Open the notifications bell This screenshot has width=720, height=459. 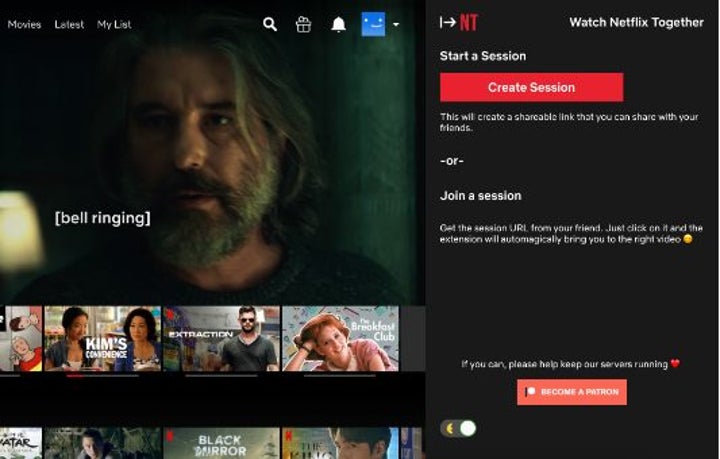[x=338, y=24]
